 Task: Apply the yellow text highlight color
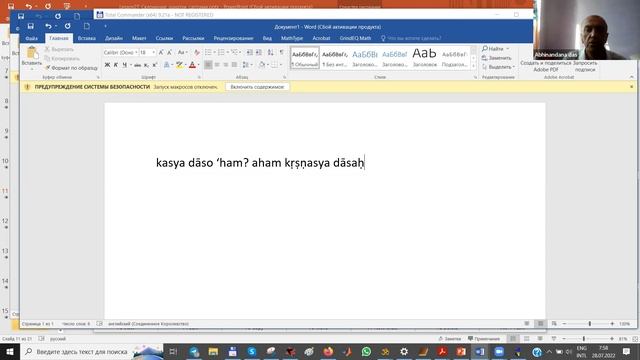pyautogui.click(x=179, y=65)
